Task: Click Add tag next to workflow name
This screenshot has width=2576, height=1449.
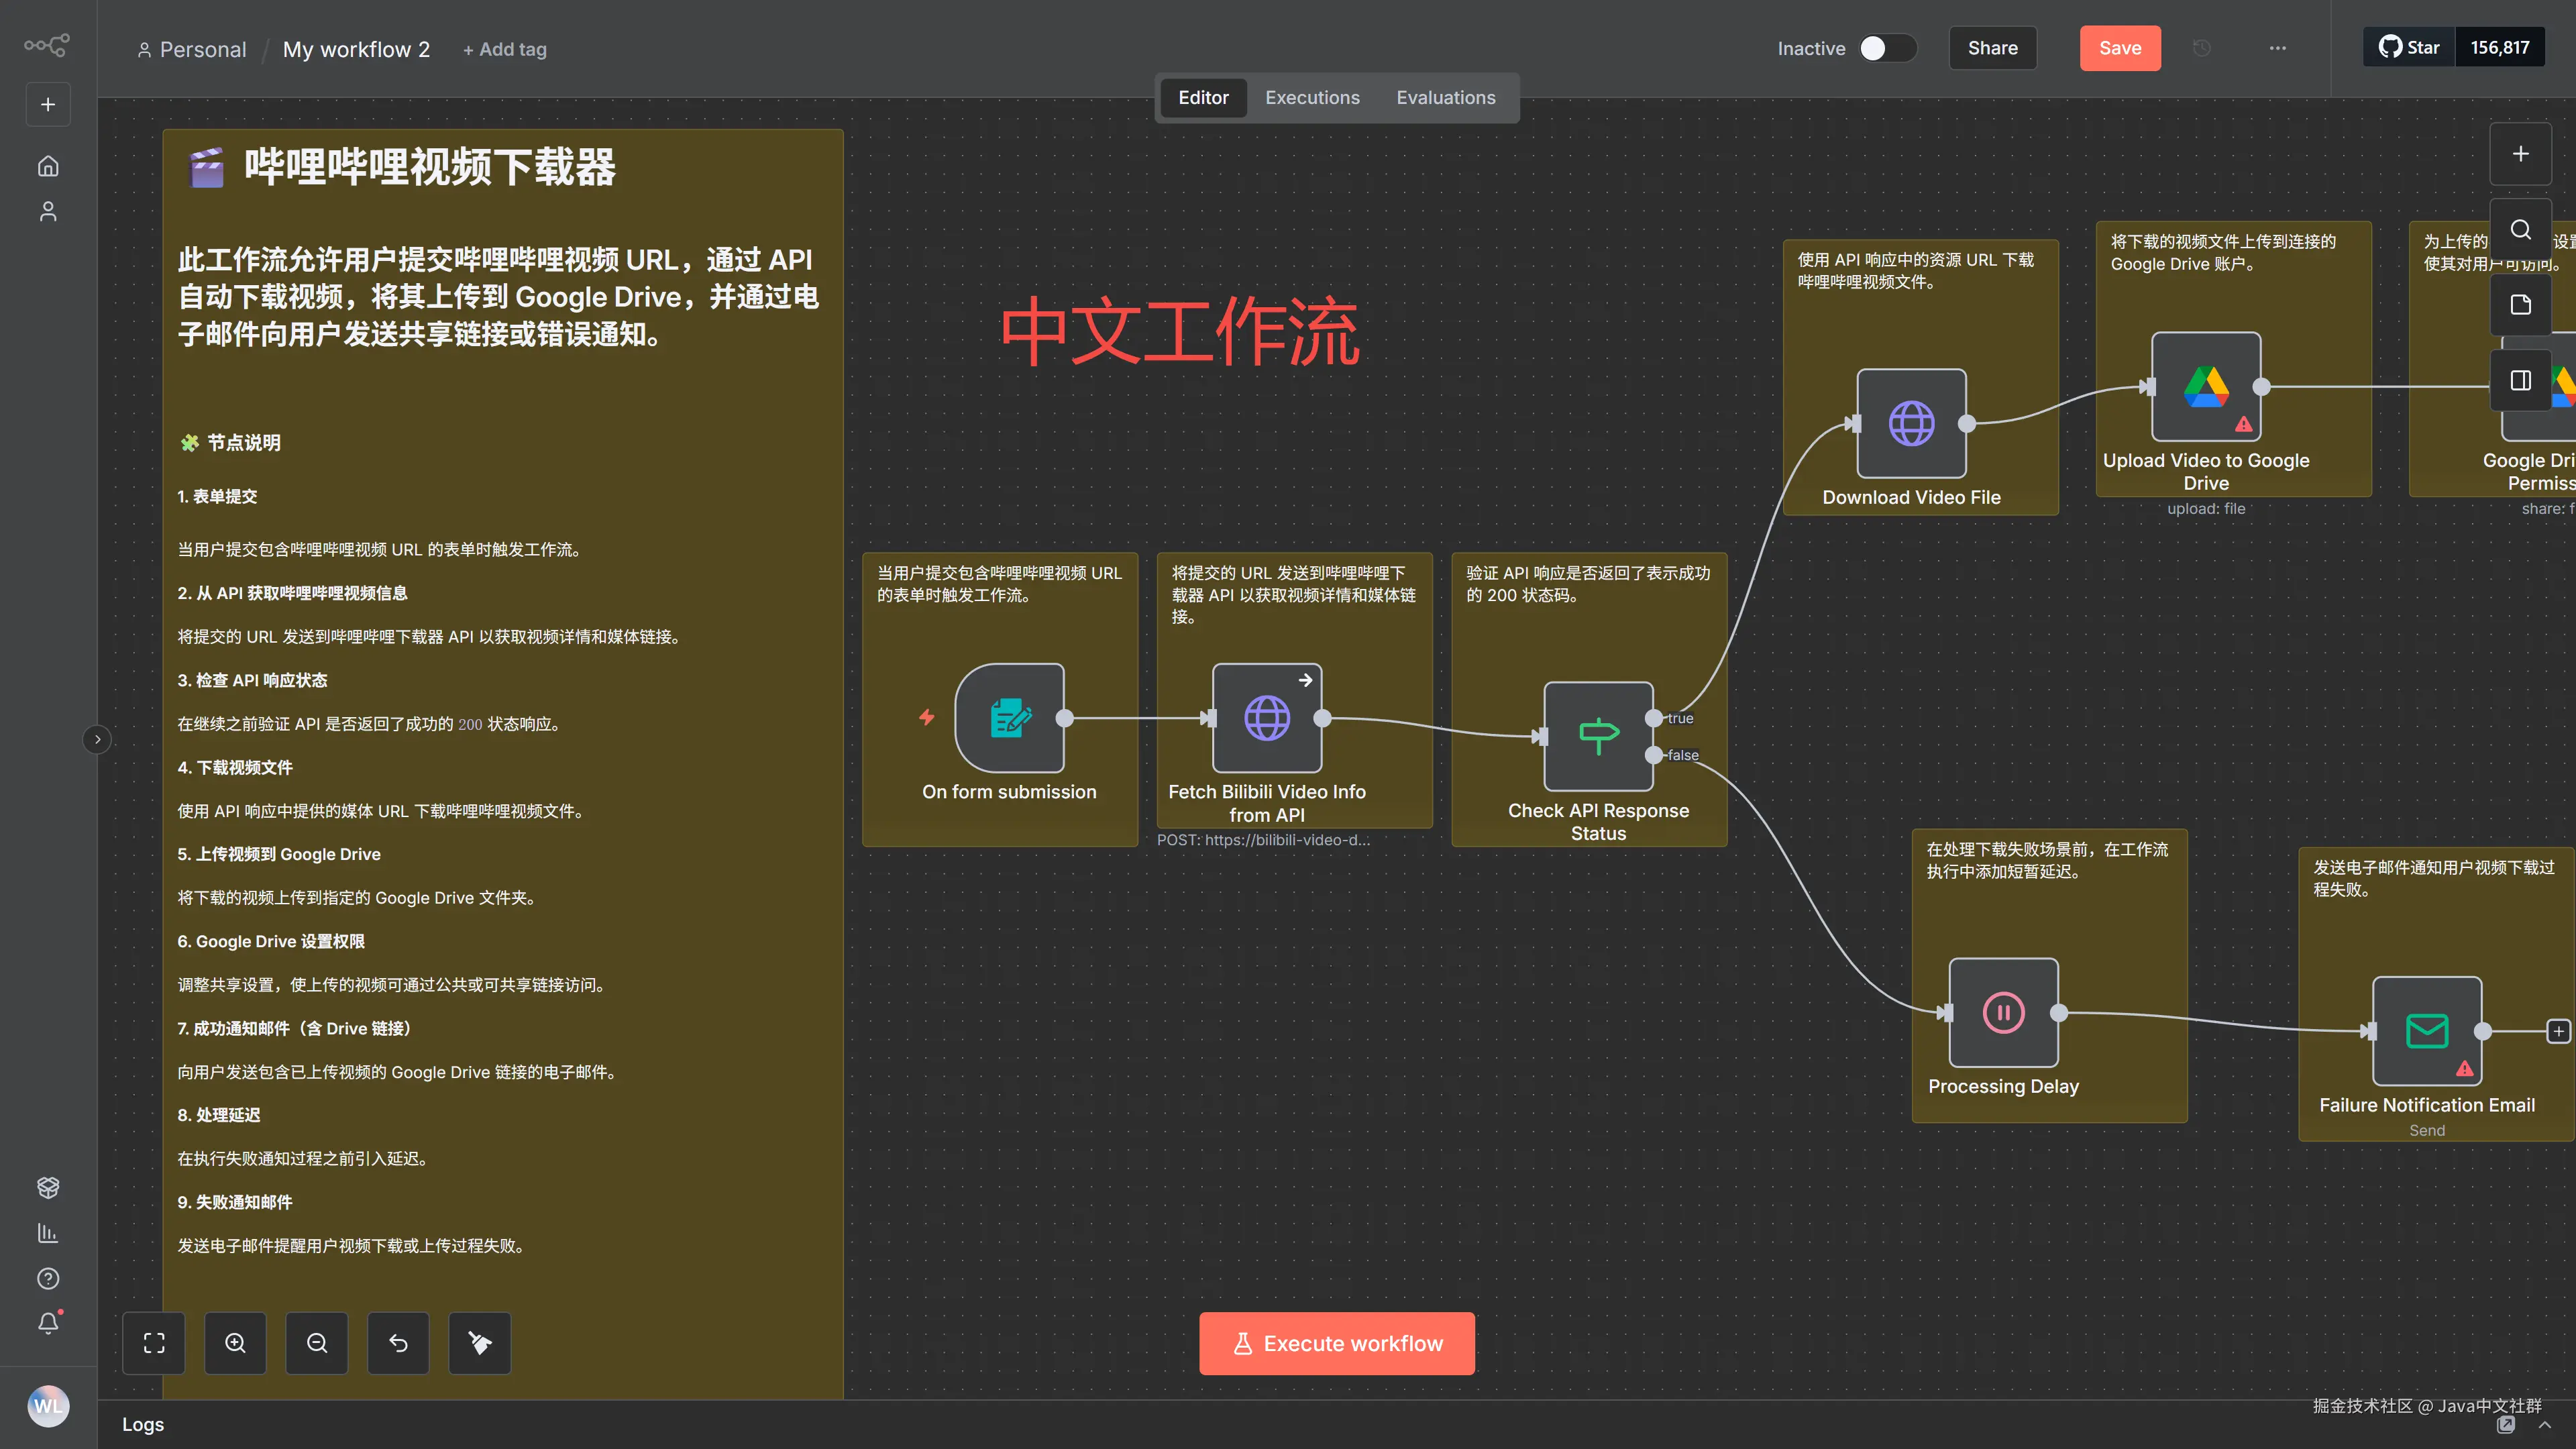Action: (505, 50)
